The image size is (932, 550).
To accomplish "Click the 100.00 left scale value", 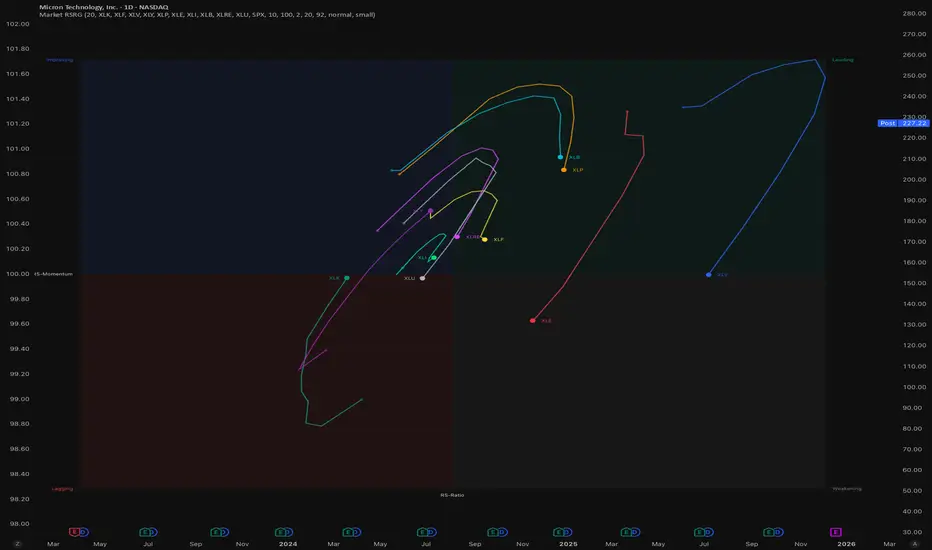I will point(18,274).
